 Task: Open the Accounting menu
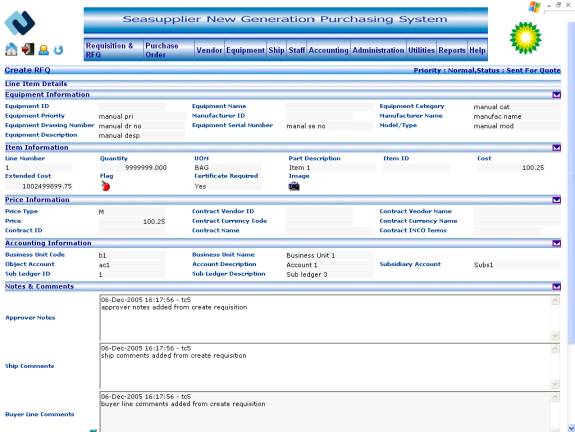point(329,50)
